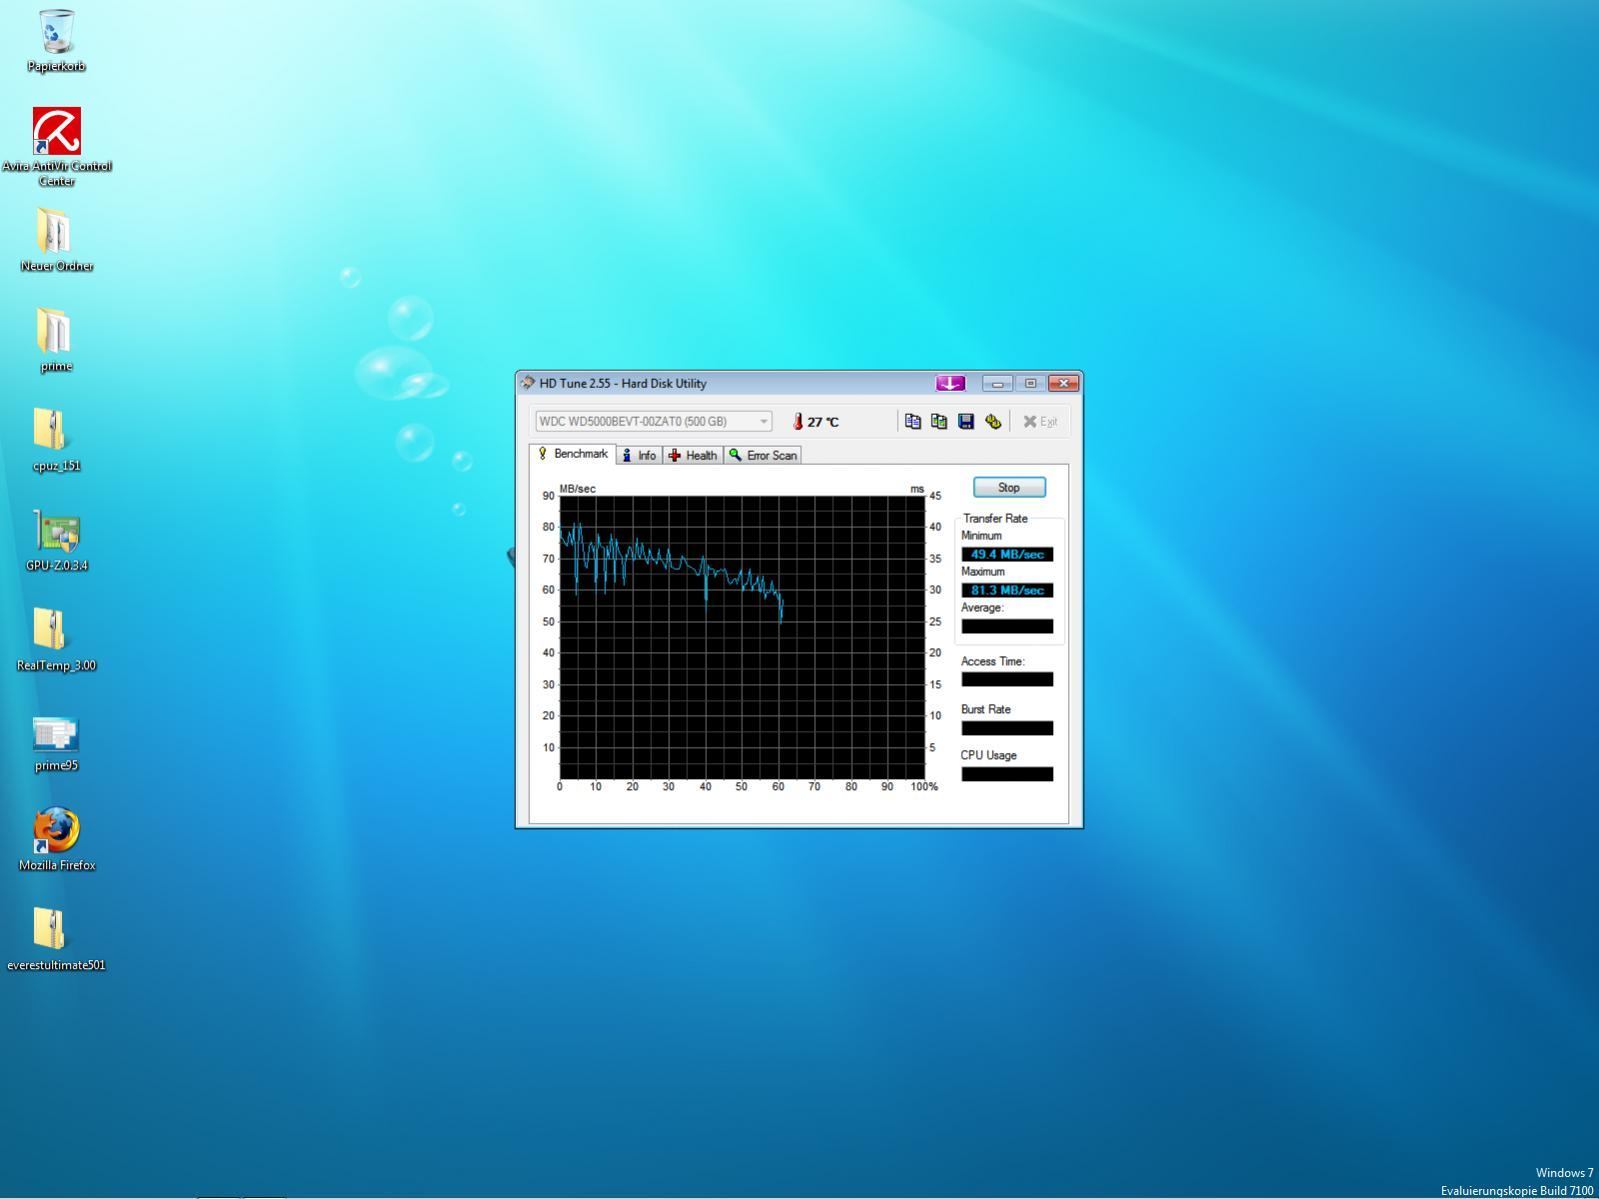Switch to the Info tab
1599x1199 pixels.
(x=639, y=455)
